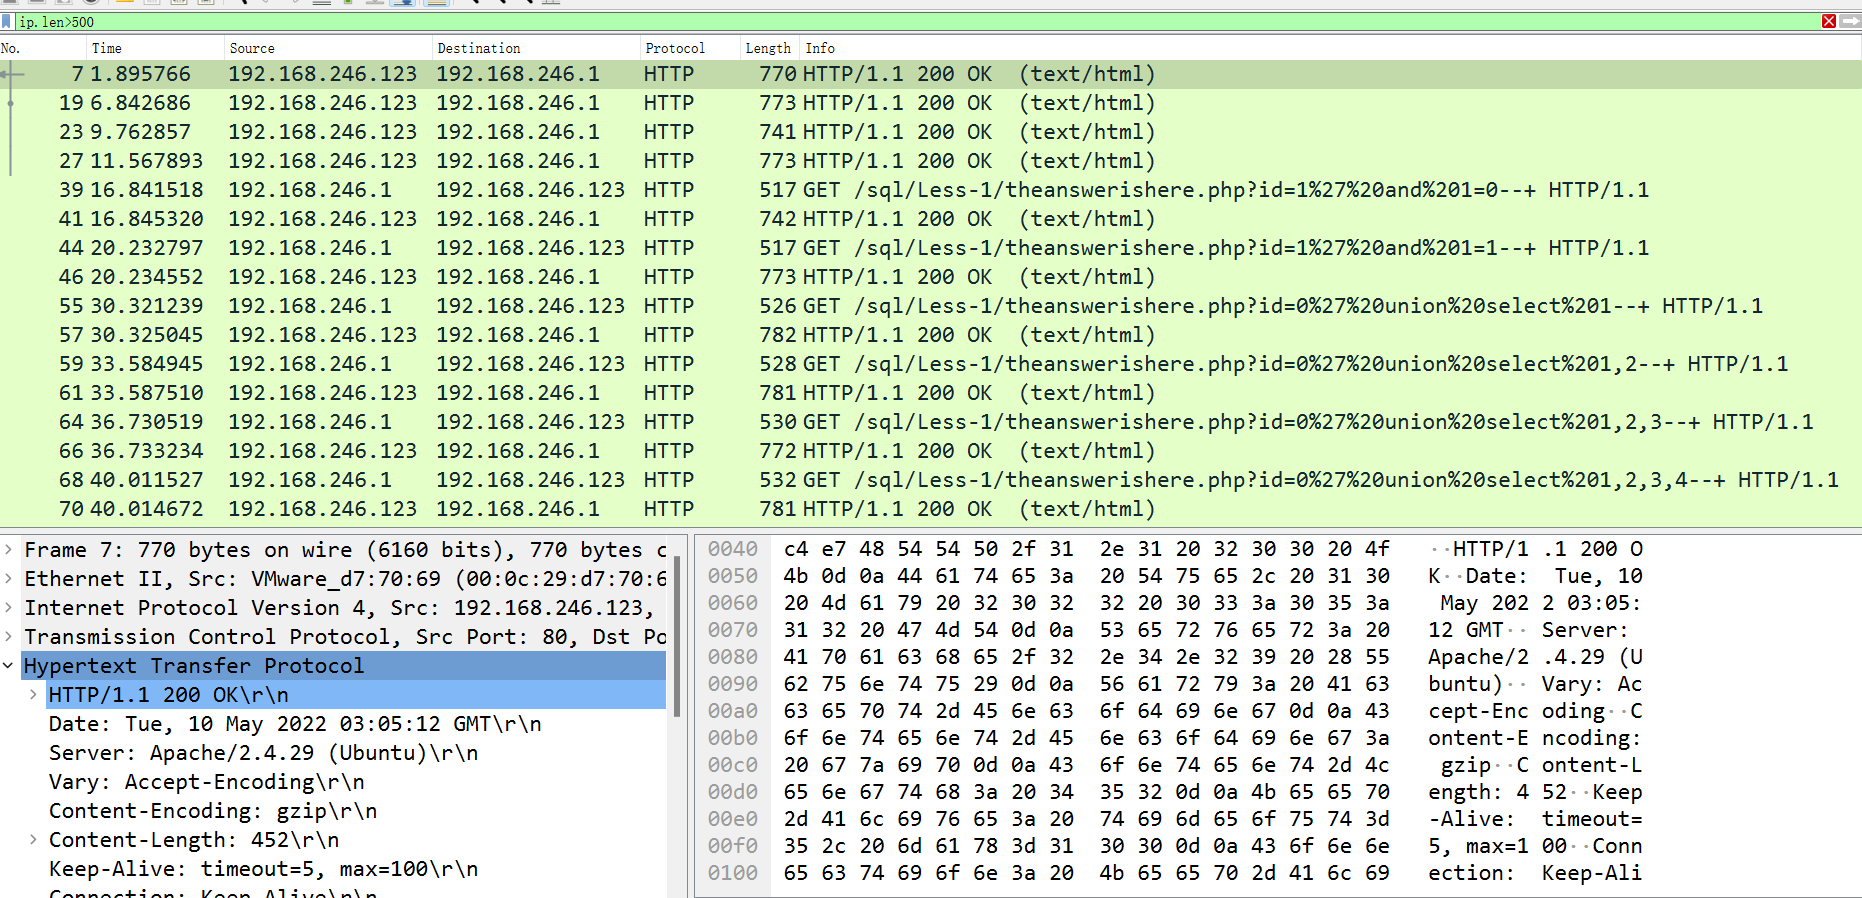Select the Keep-Alive: timeout=5 line
The width and height of the screenshot is (1862, 898).
coord(263,869)
